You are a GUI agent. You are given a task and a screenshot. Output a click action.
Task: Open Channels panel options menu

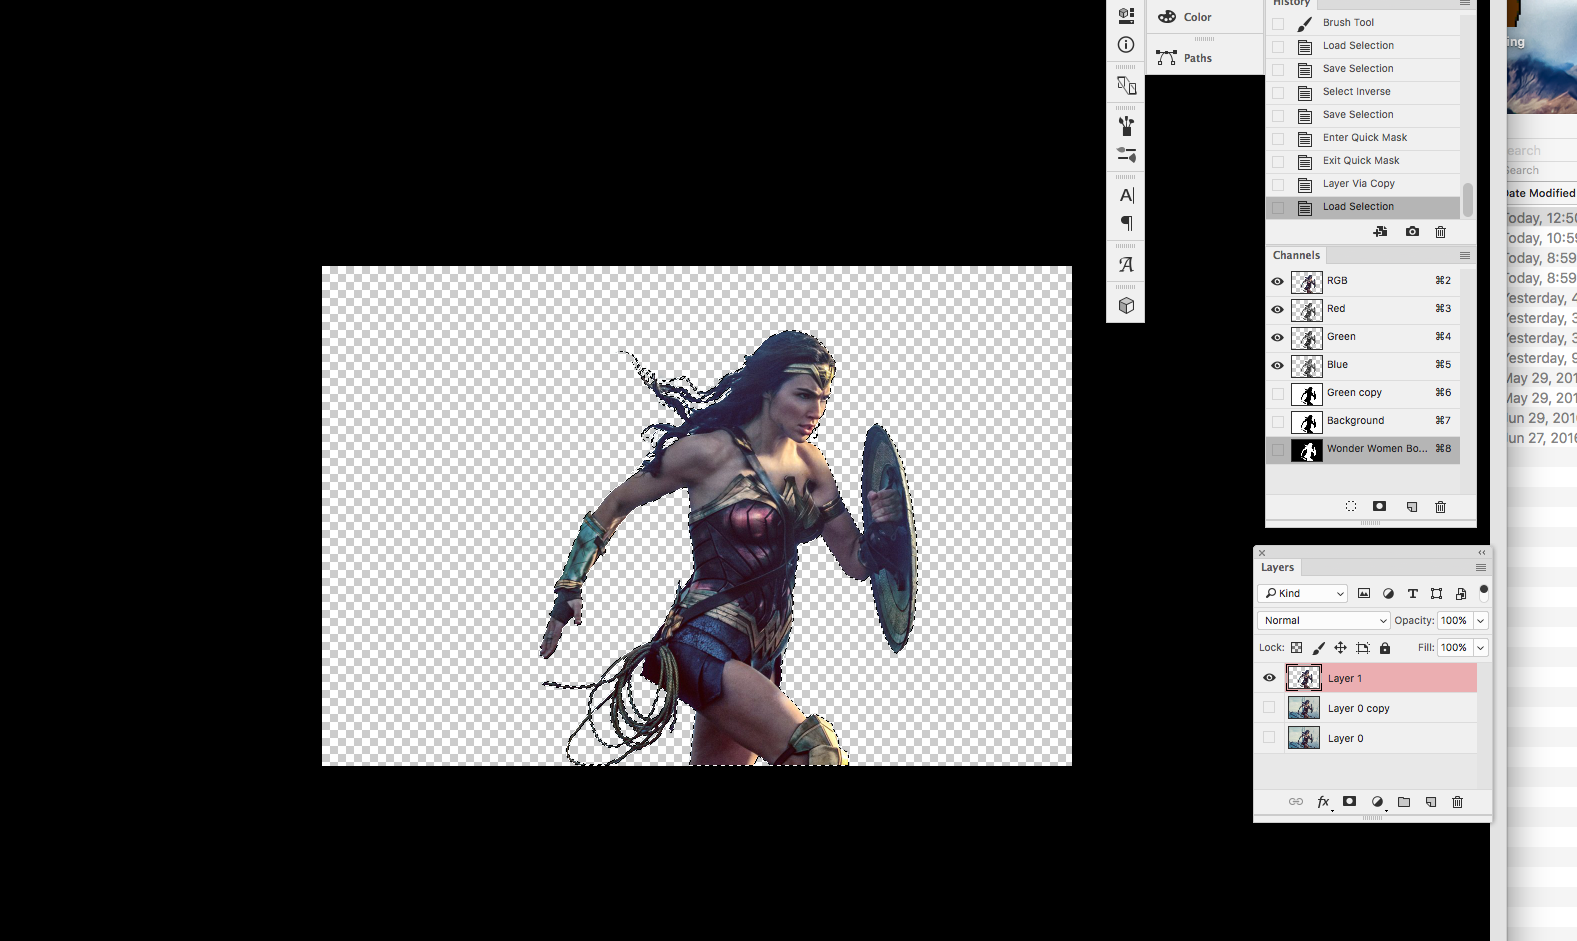1465,256
